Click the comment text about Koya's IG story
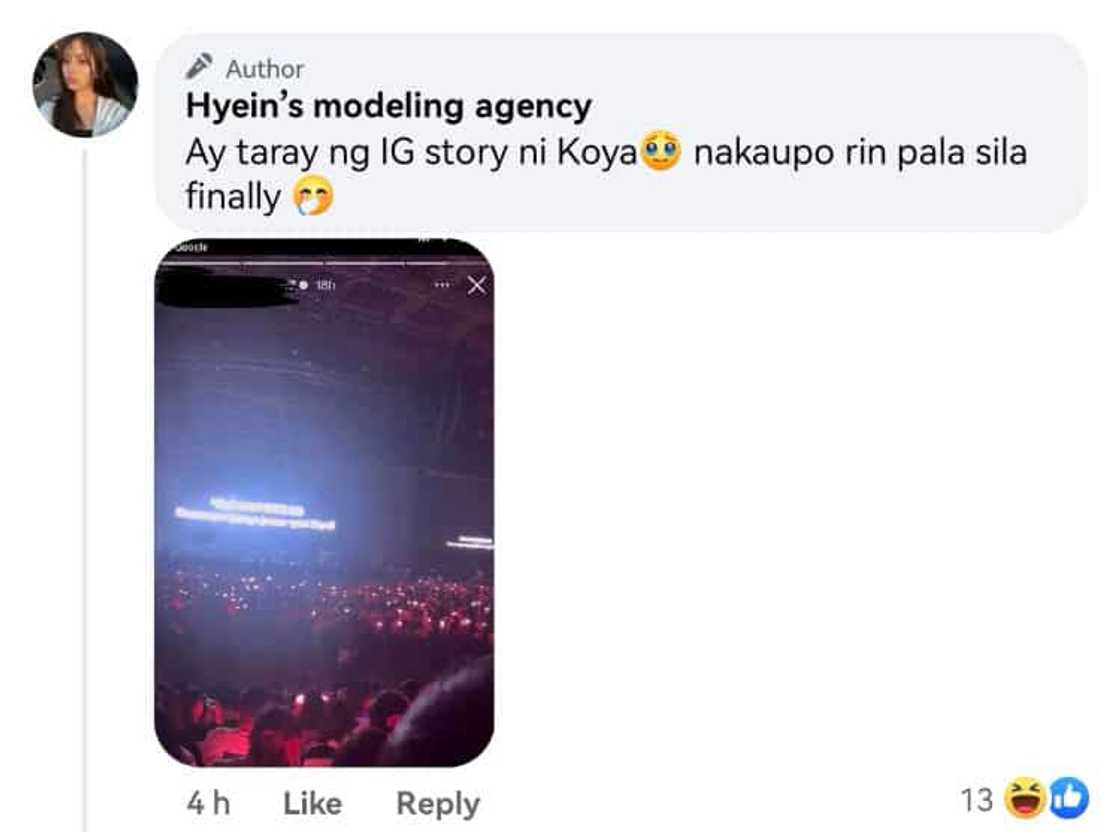The image size is (1120, 832). coord(606,174)
